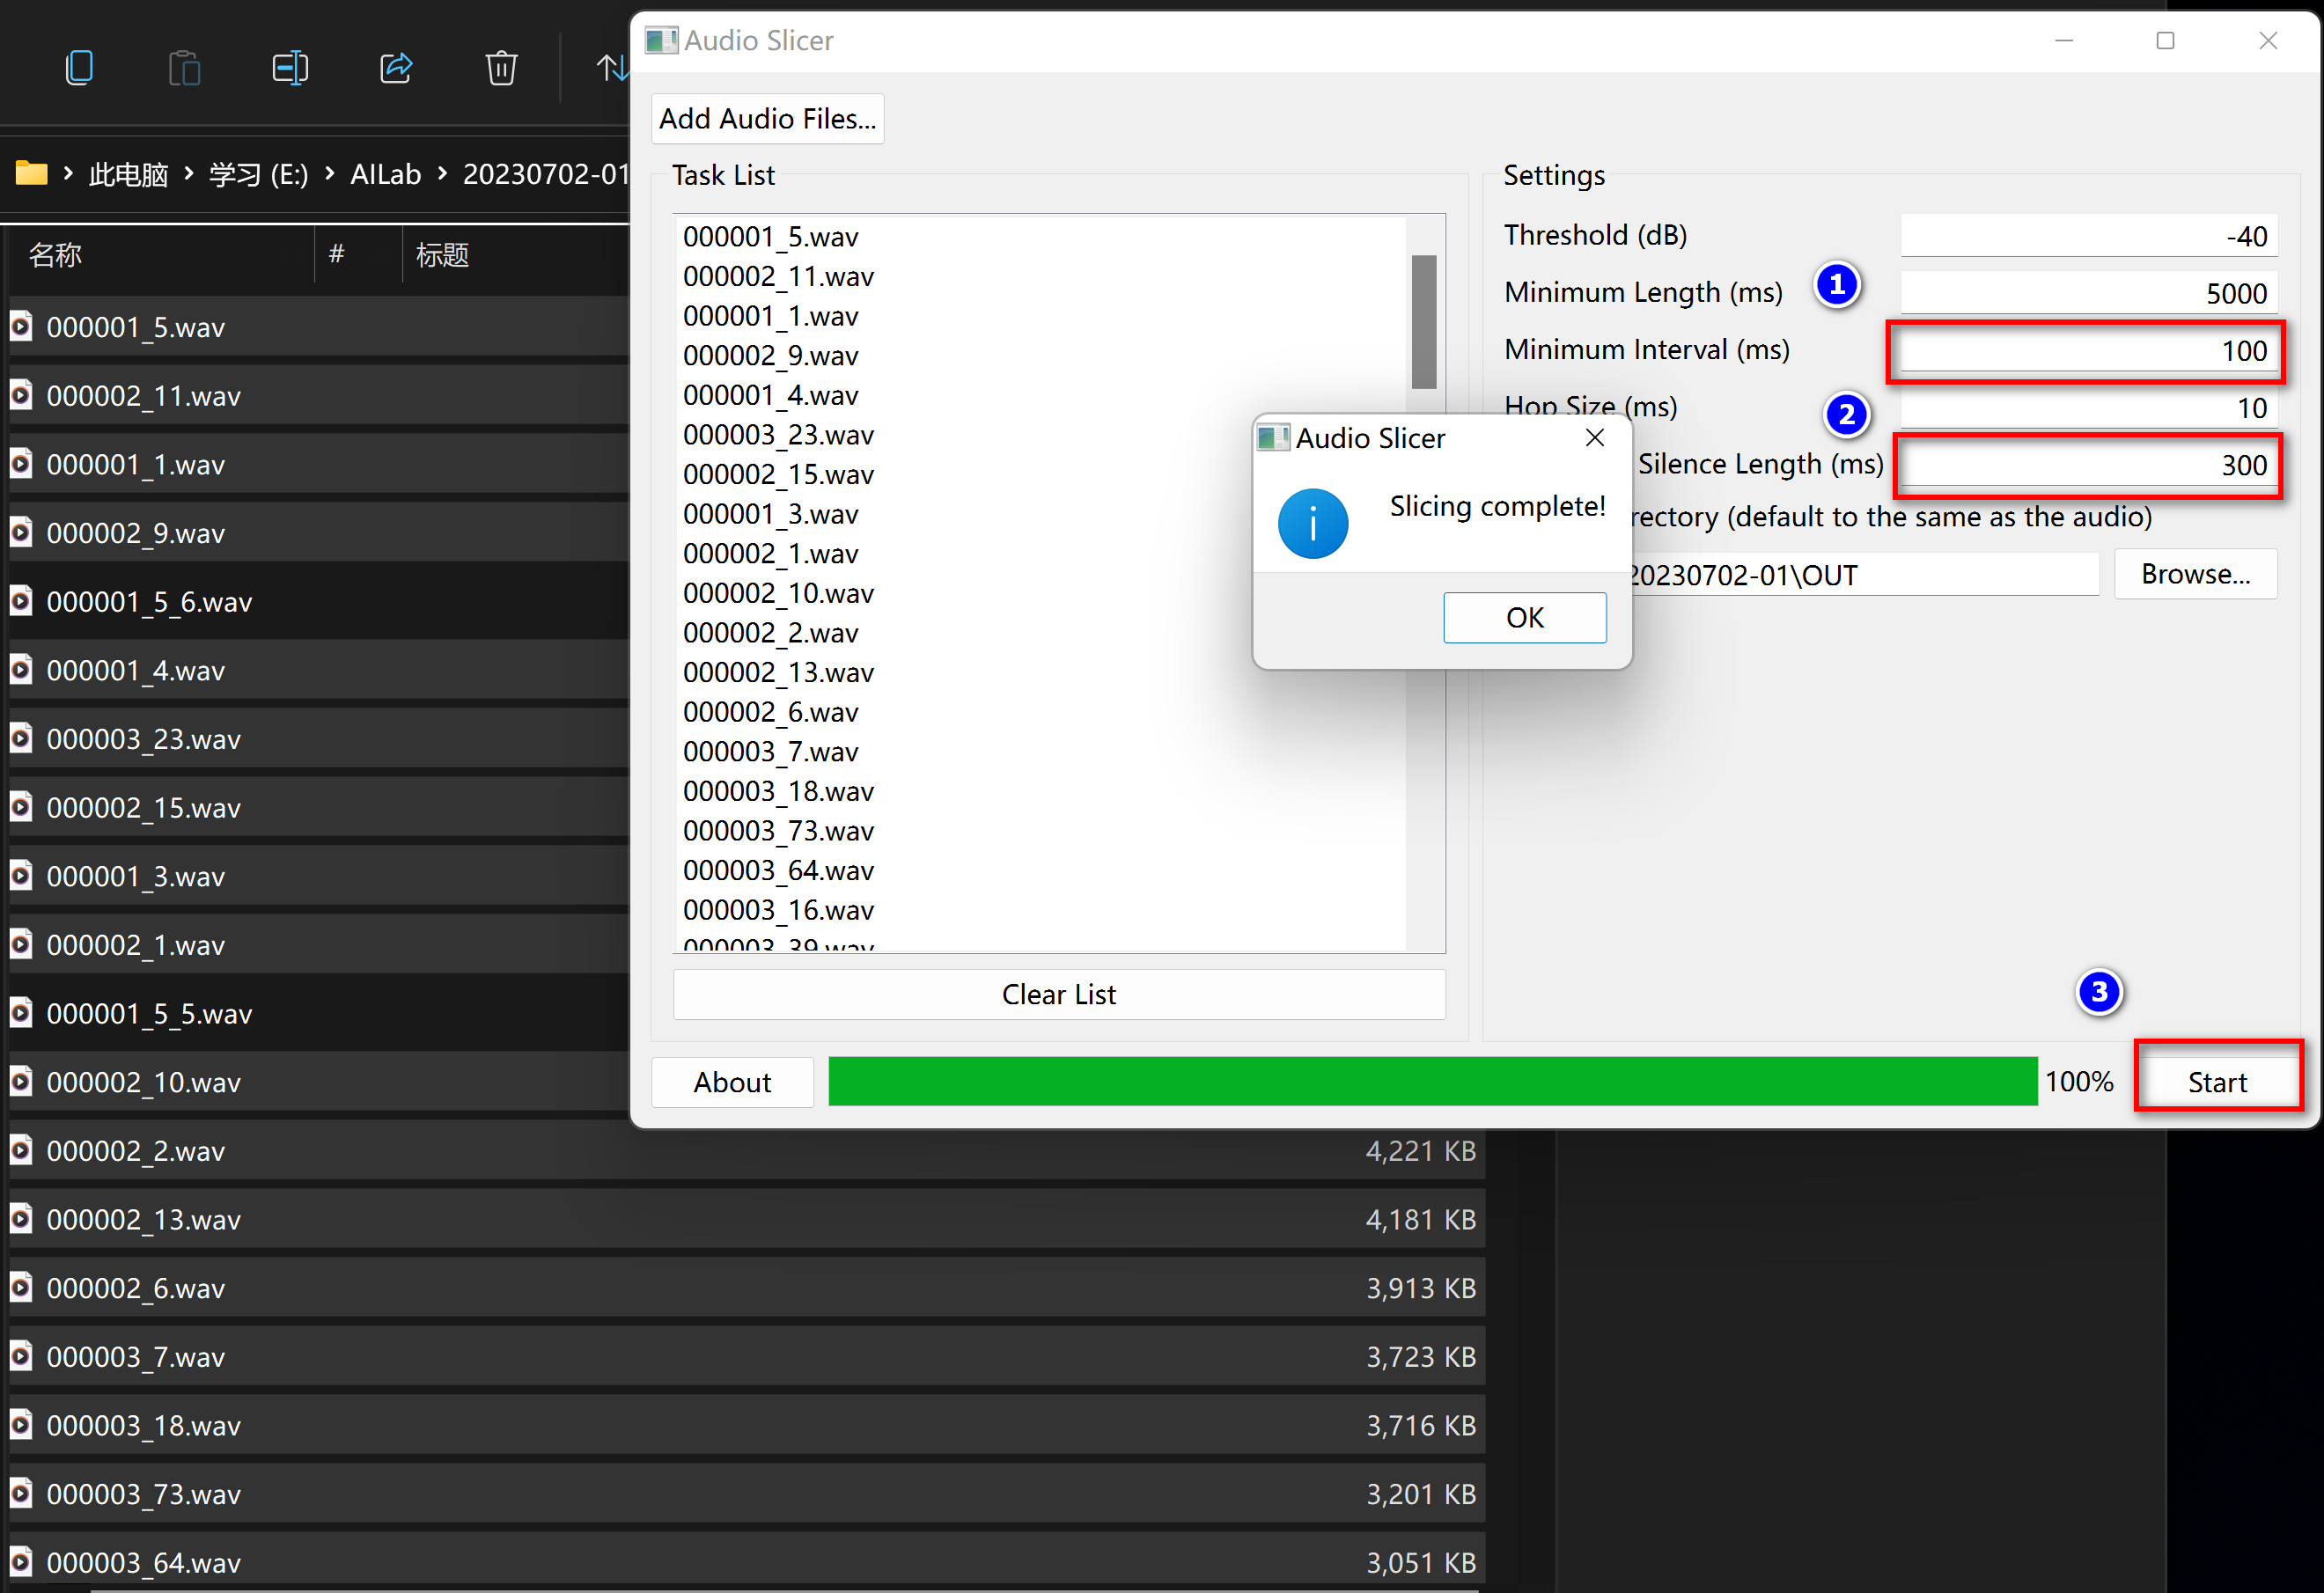
Task: Expand chevron after AILab breadcrumb
Action: (442, 174)
